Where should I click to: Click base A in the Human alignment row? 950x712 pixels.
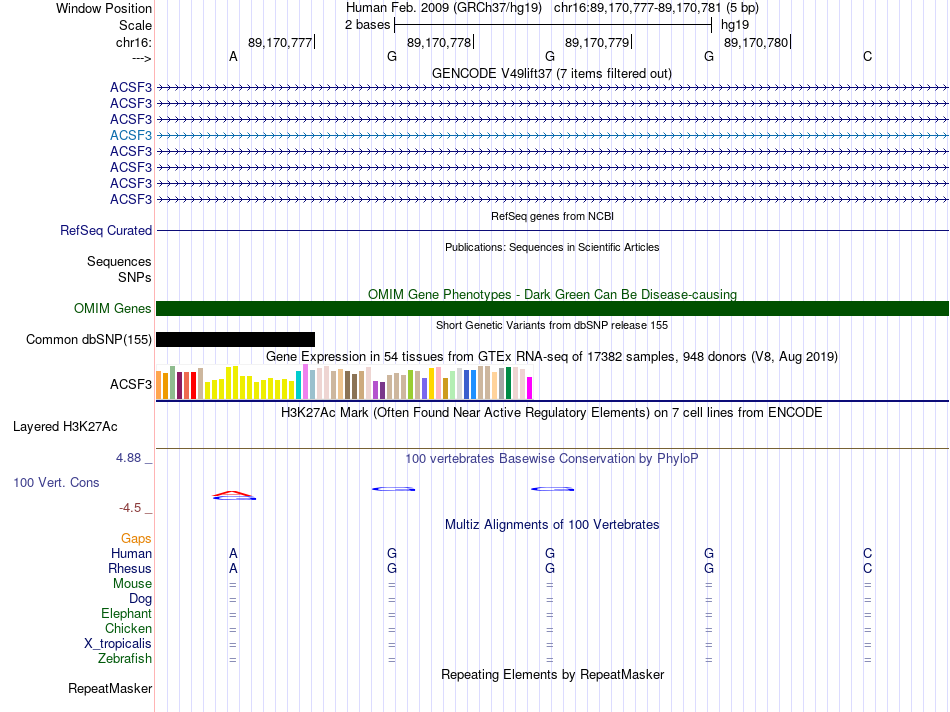click(x=233, y=553)
